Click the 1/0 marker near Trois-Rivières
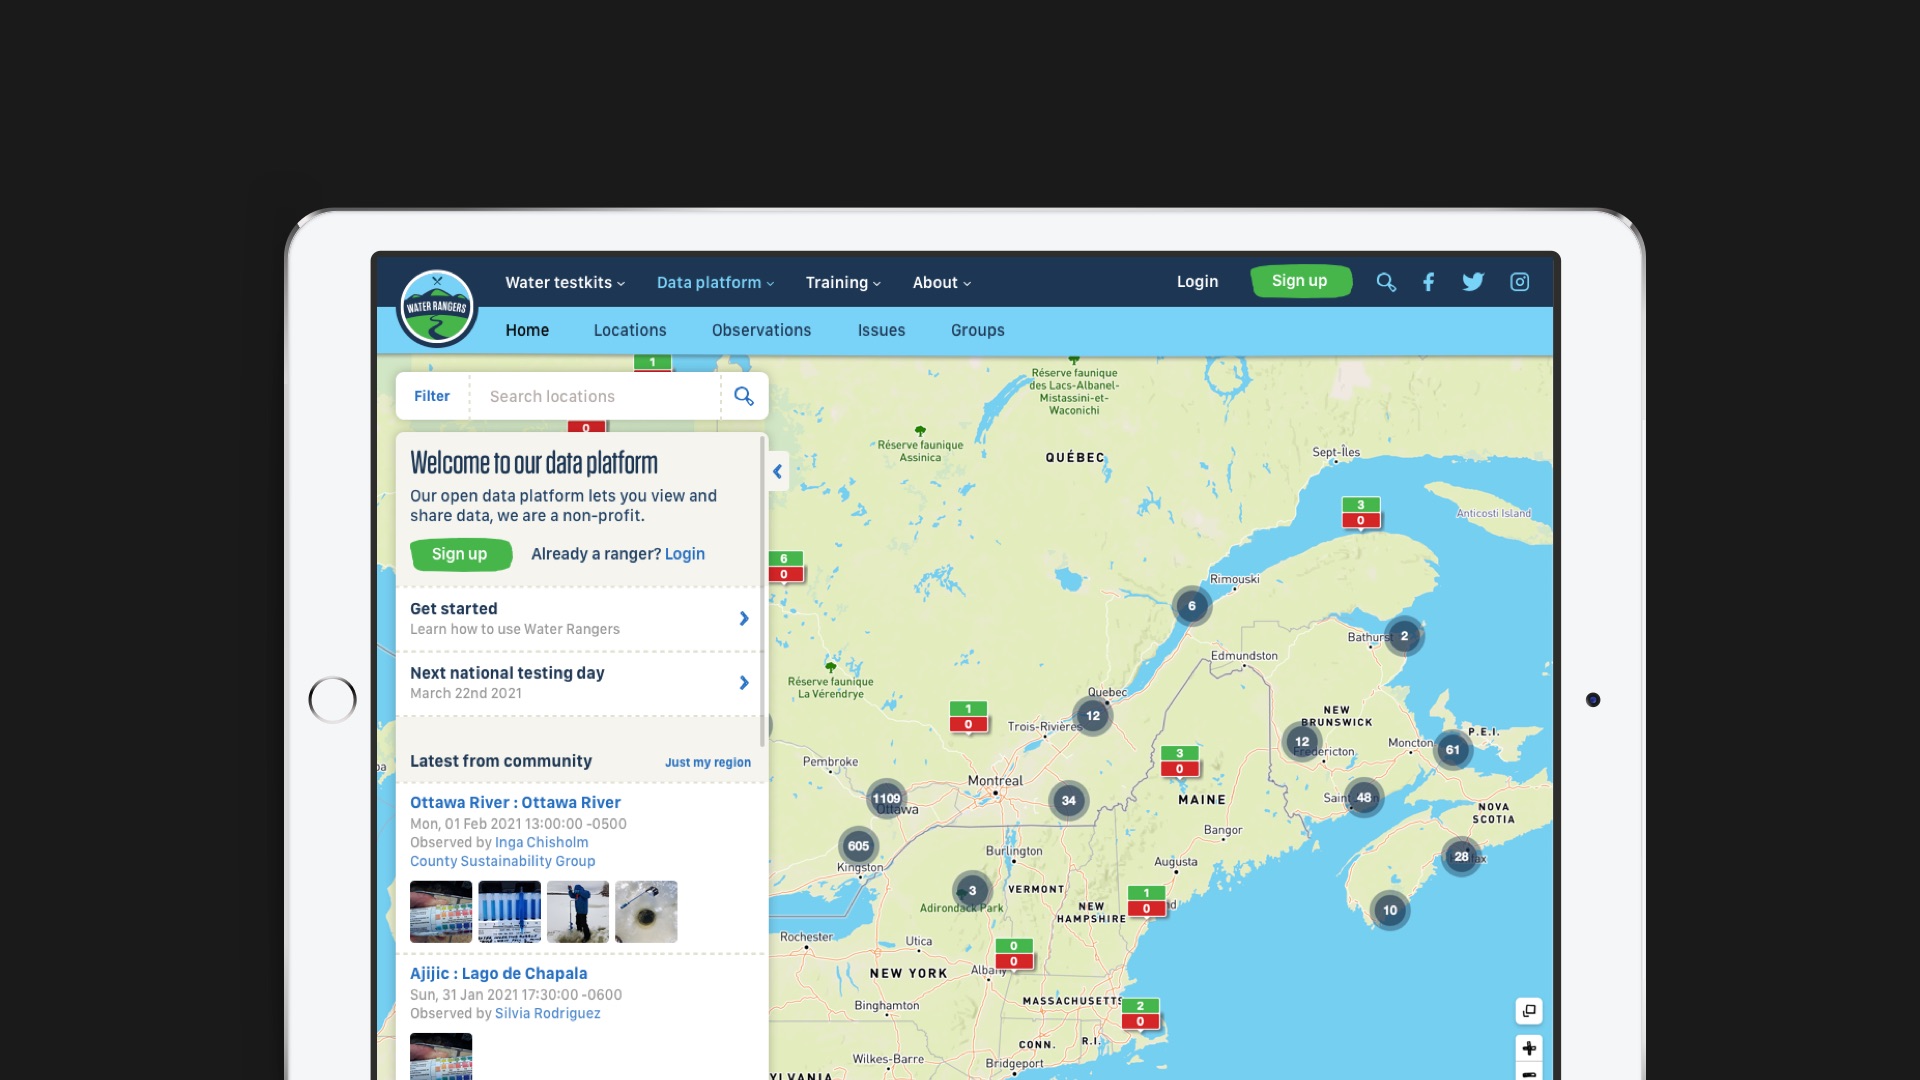Viewport: 1920px width, 1080px height. (968, 717)
